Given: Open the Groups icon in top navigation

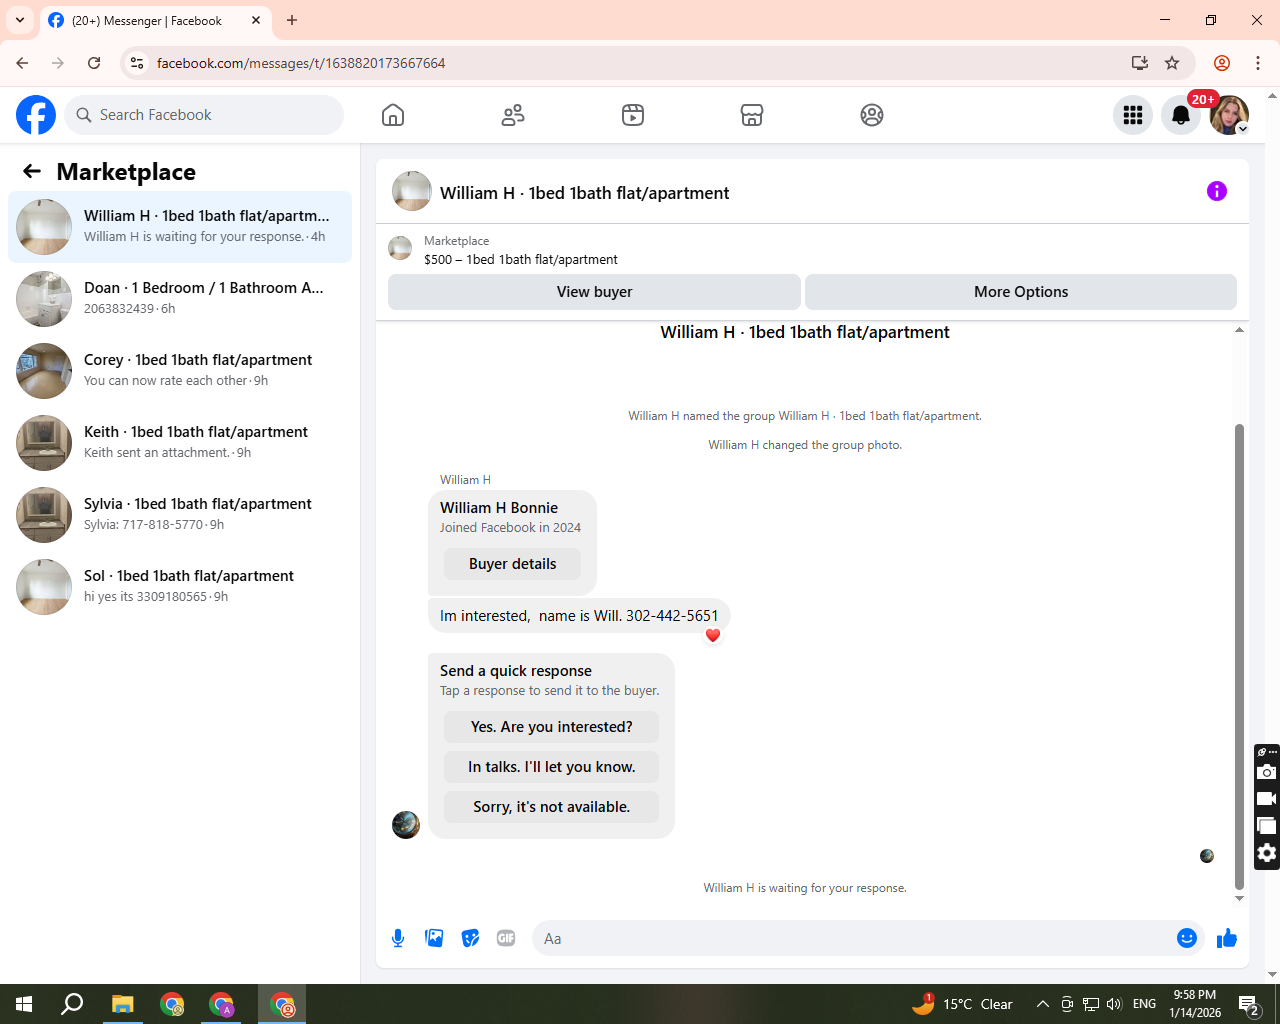Looking at the screenshot, I should pos(872,115).
